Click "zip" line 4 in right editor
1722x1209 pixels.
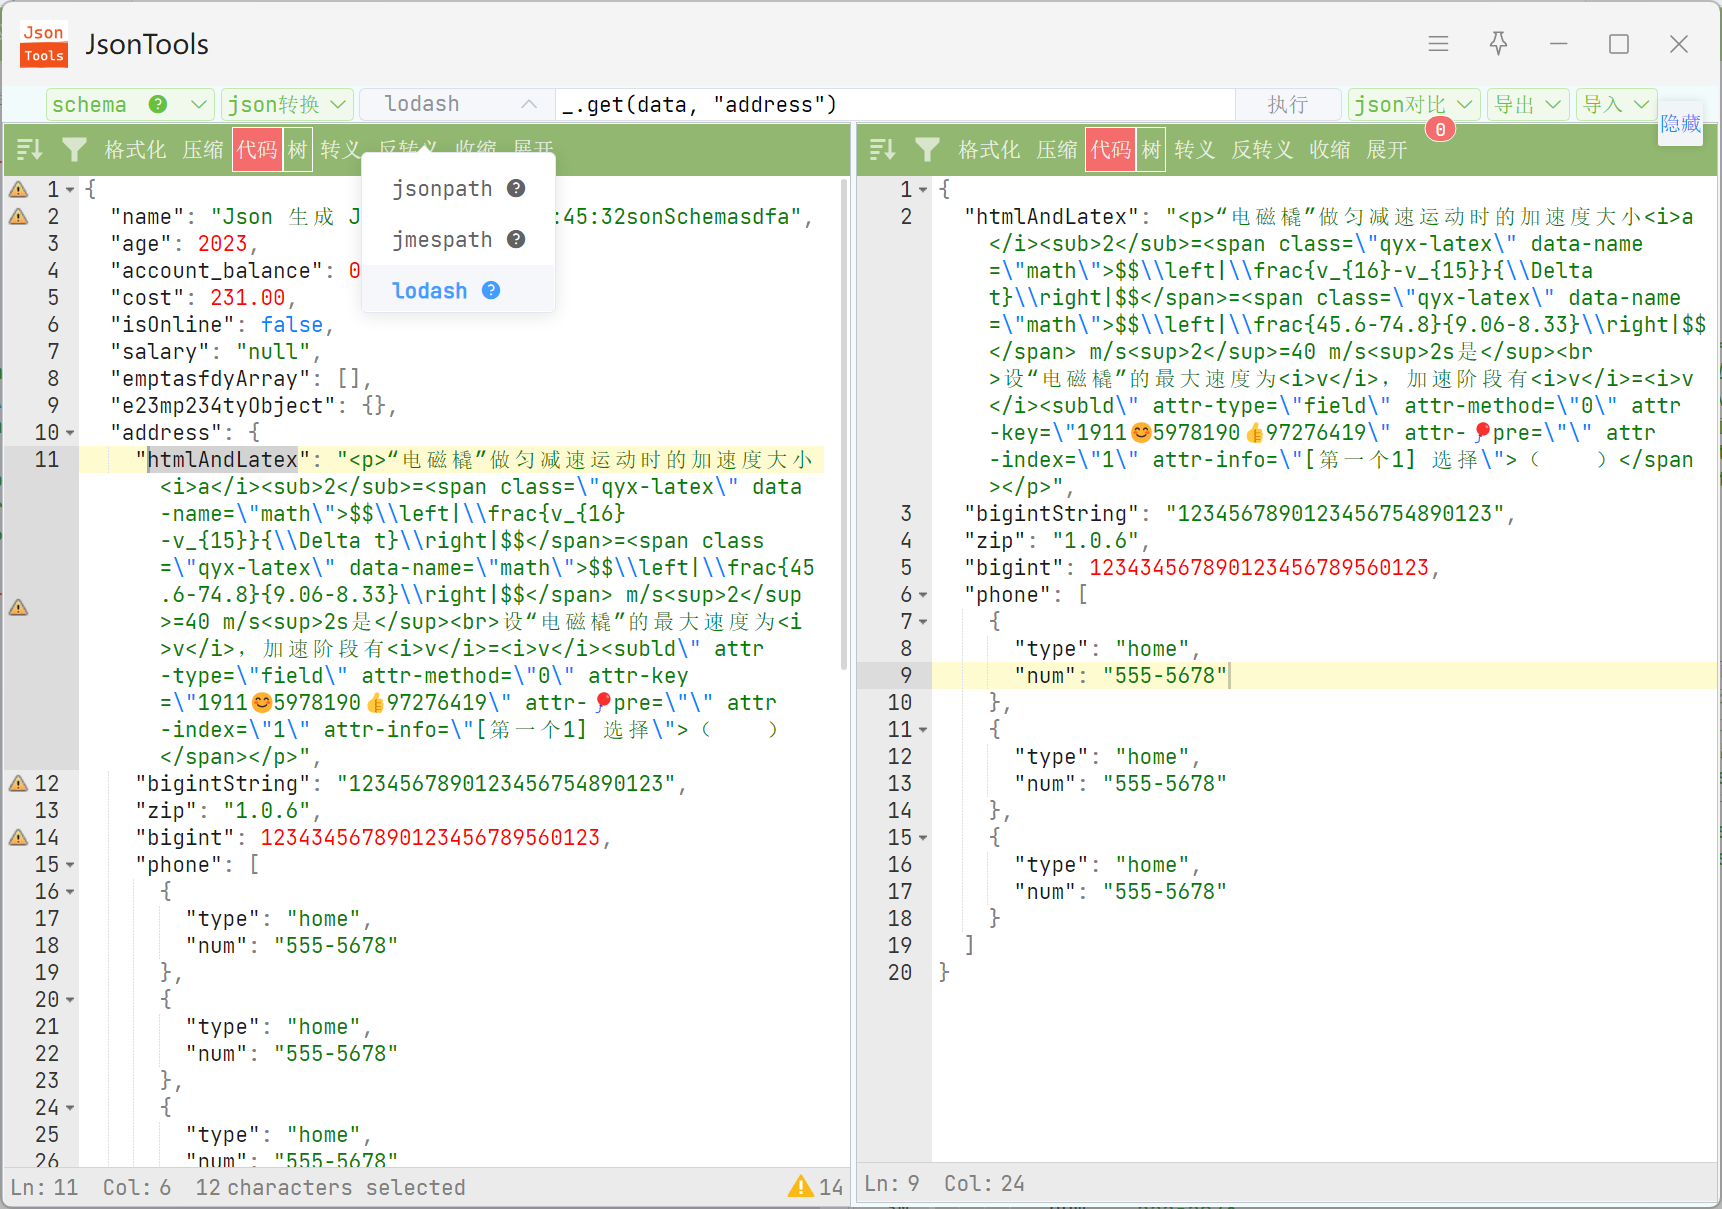(x=1056, y=541)
